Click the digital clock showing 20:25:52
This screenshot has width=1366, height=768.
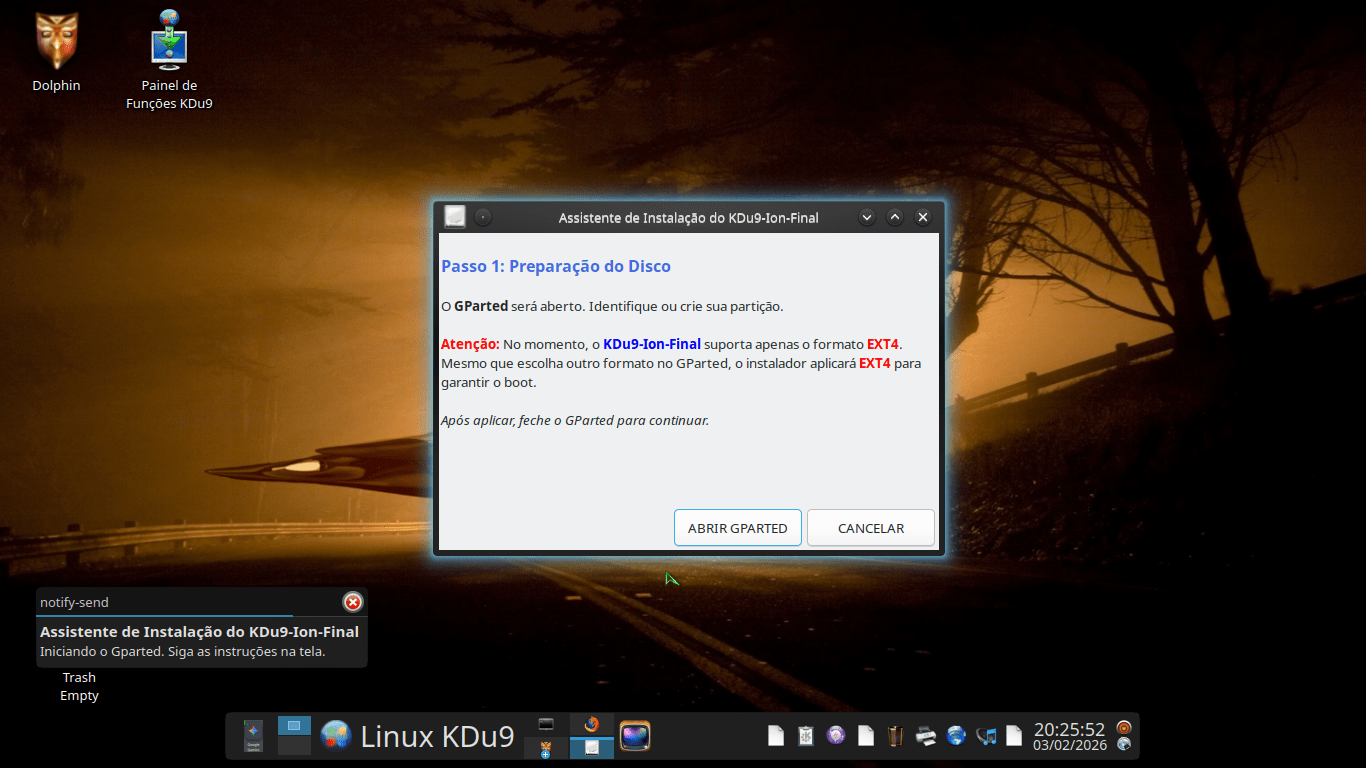pyautogui.click(x=1069, y=736)
